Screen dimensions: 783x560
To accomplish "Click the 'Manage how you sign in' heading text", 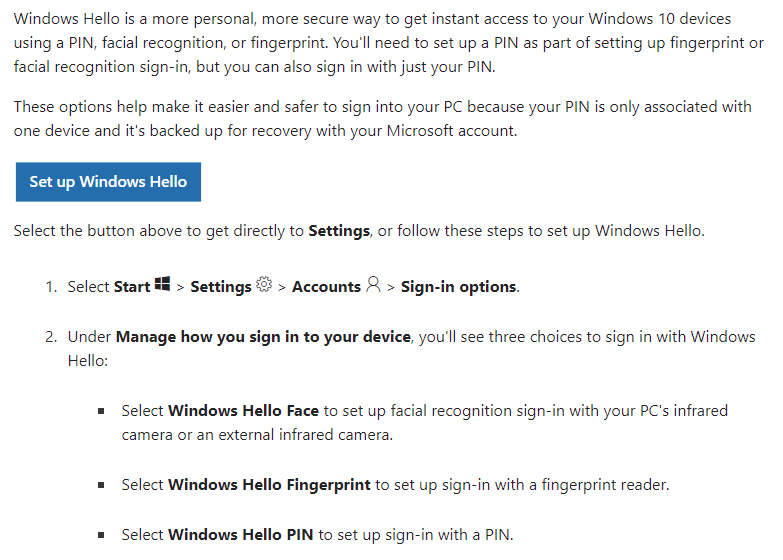I will pos(263,337).
